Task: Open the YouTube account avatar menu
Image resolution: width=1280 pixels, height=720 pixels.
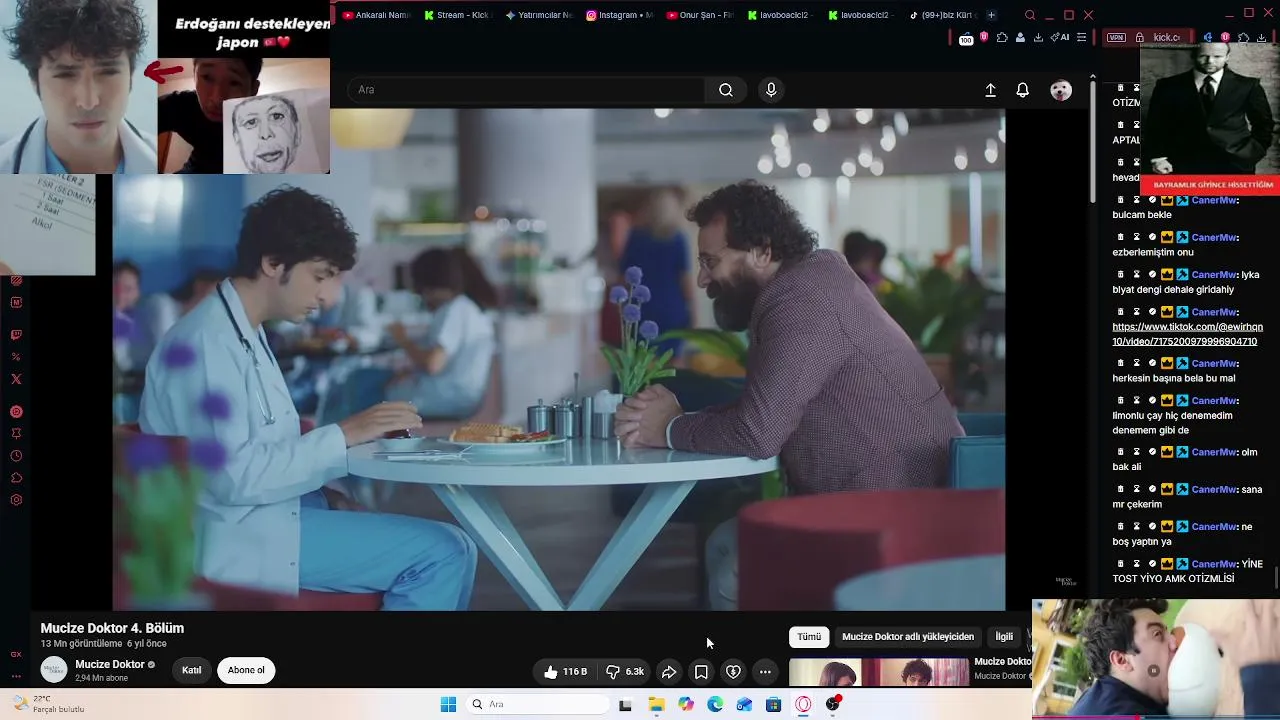Action: (x=1061, y=90)
